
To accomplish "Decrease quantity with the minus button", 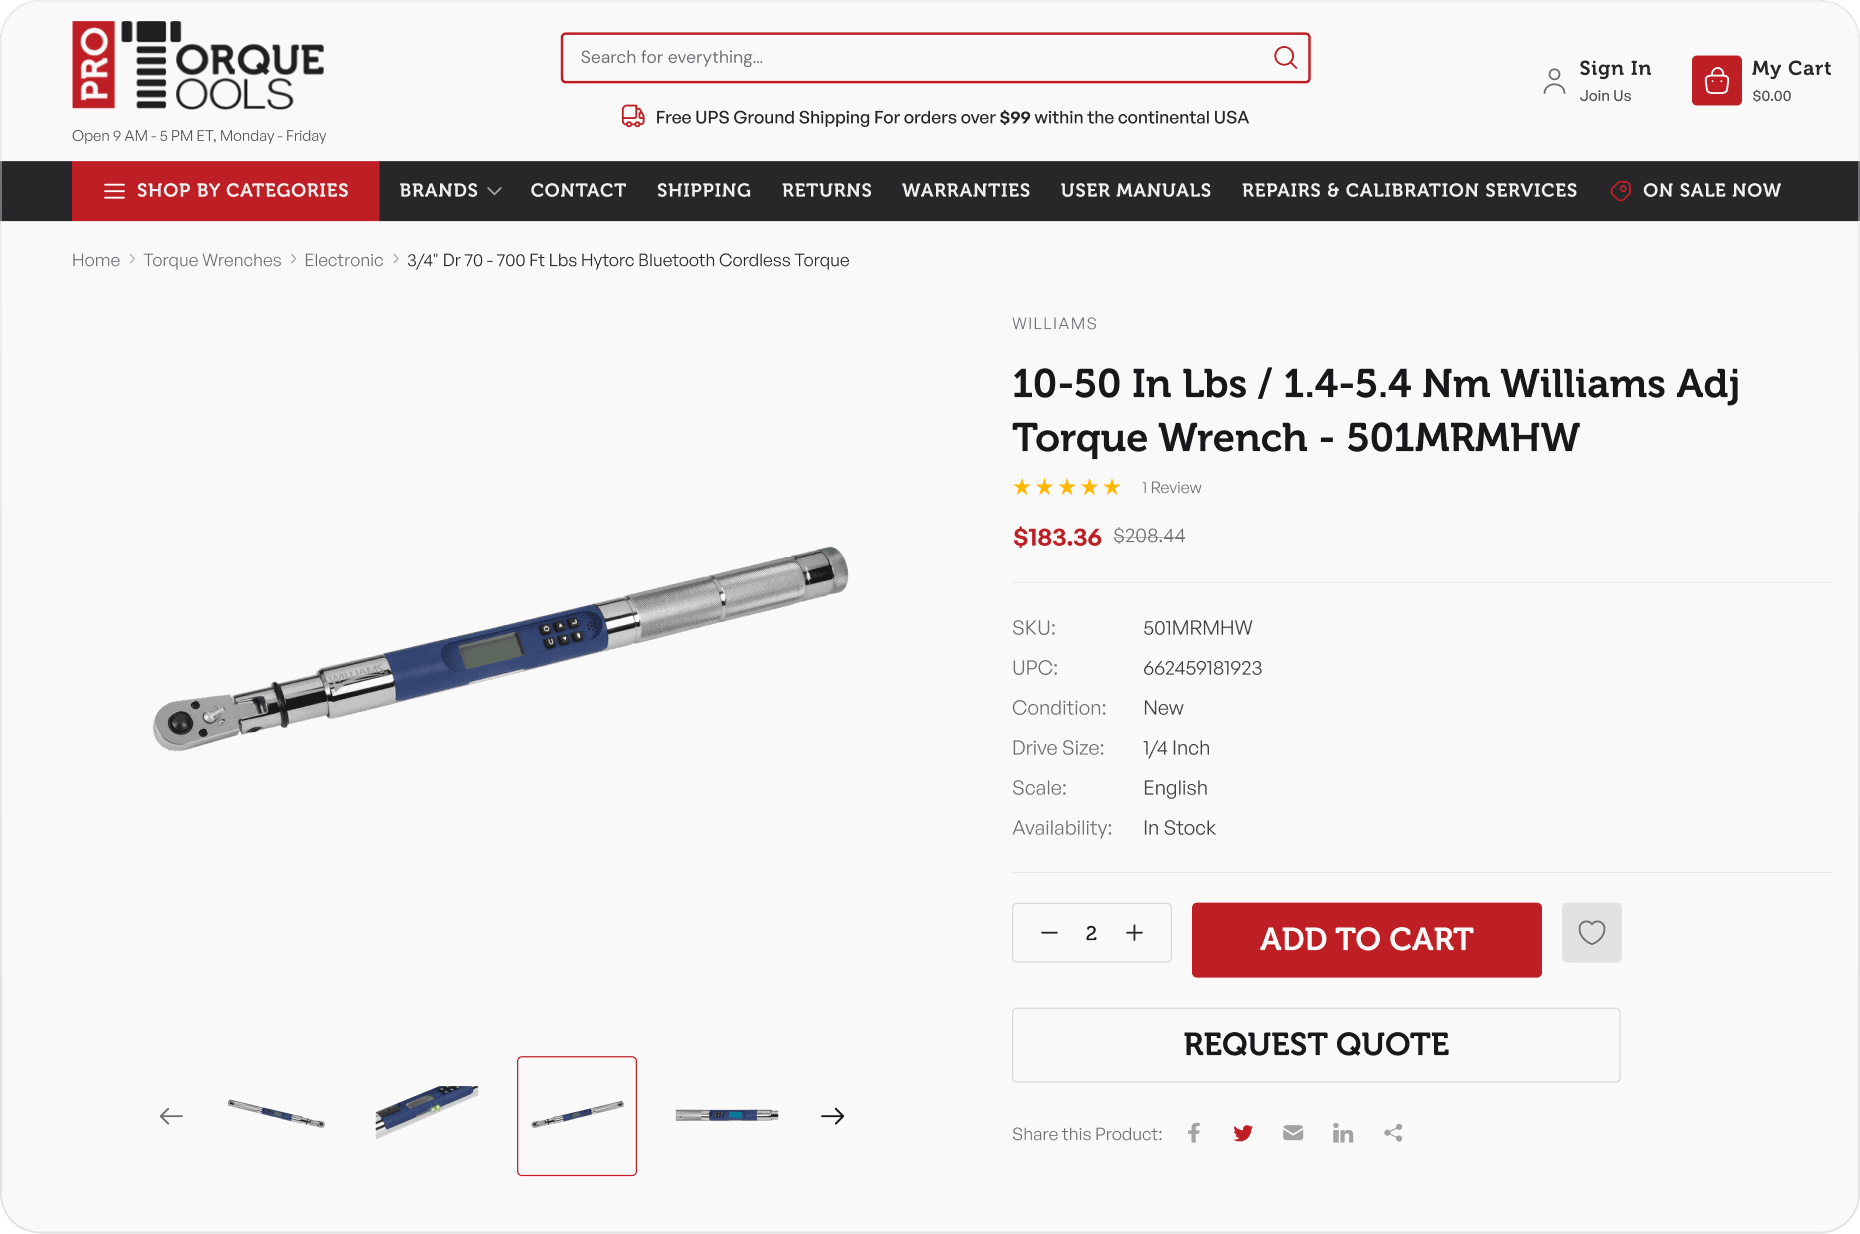I will pyautogui.click(x=1049, y=933).
